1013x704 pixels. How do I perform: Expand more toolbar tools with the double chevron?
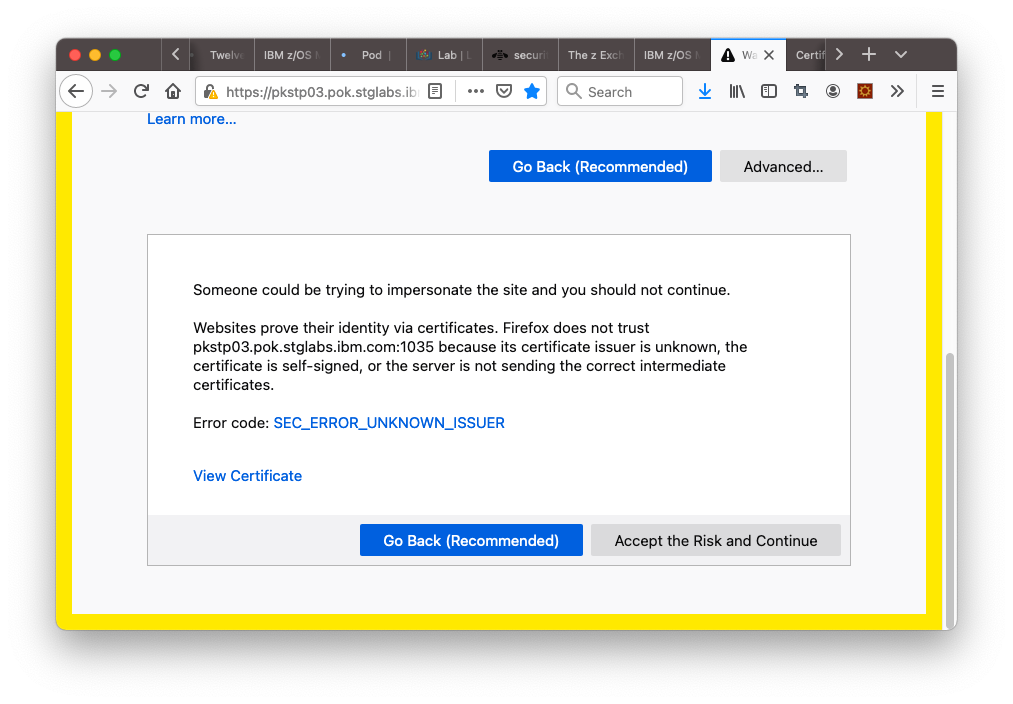click(x=897, y=91)
